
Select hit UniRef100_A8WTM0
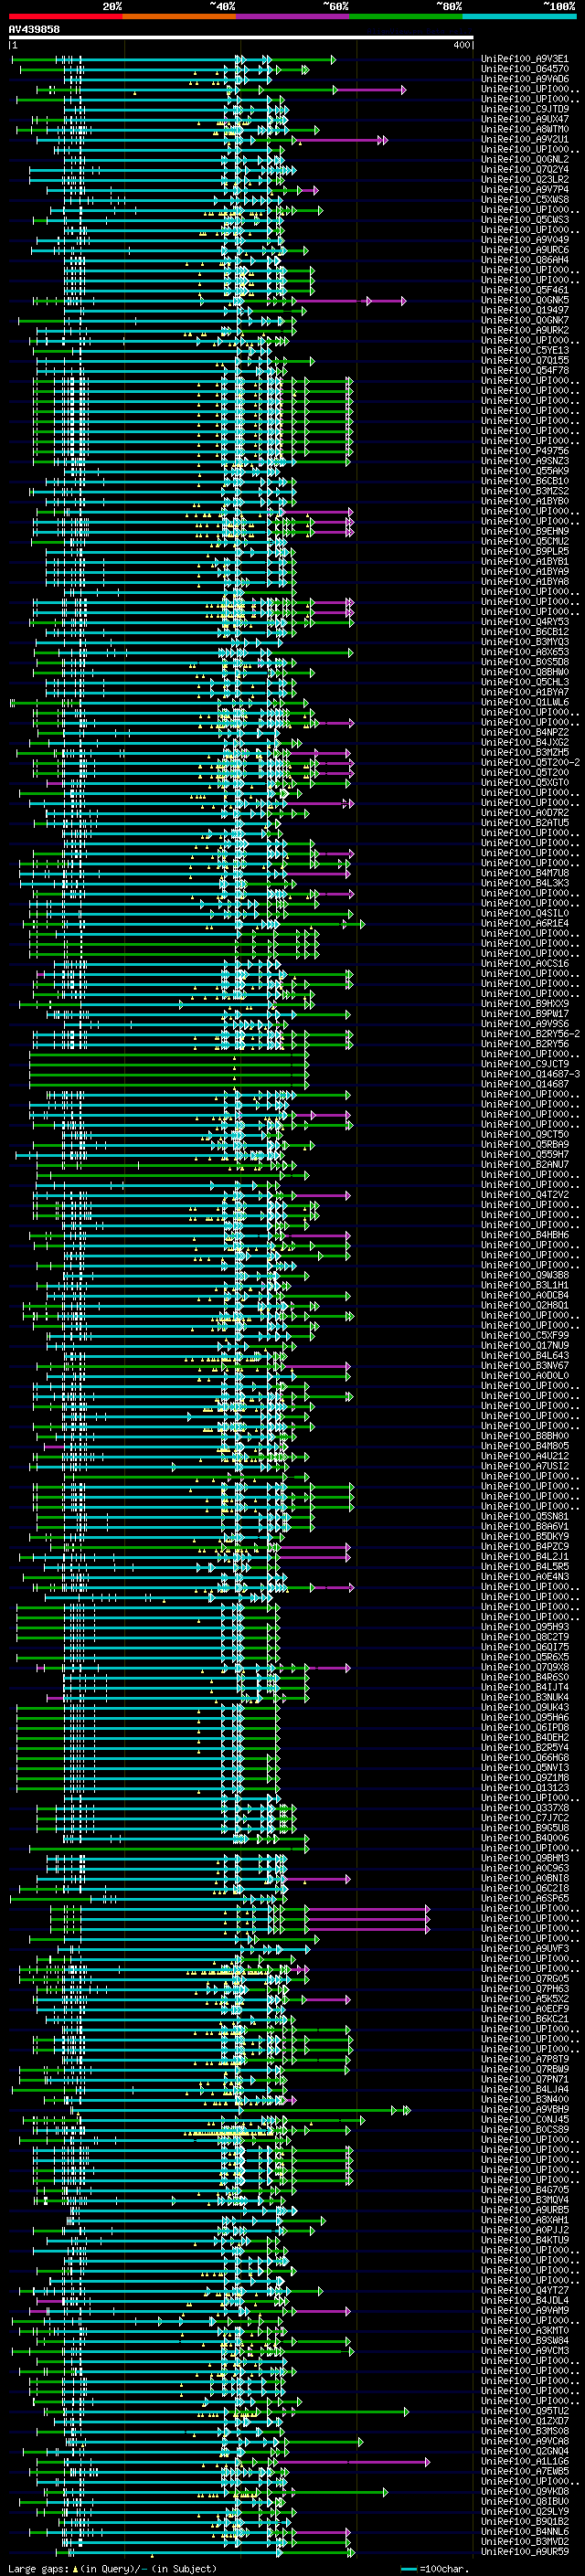525,129
